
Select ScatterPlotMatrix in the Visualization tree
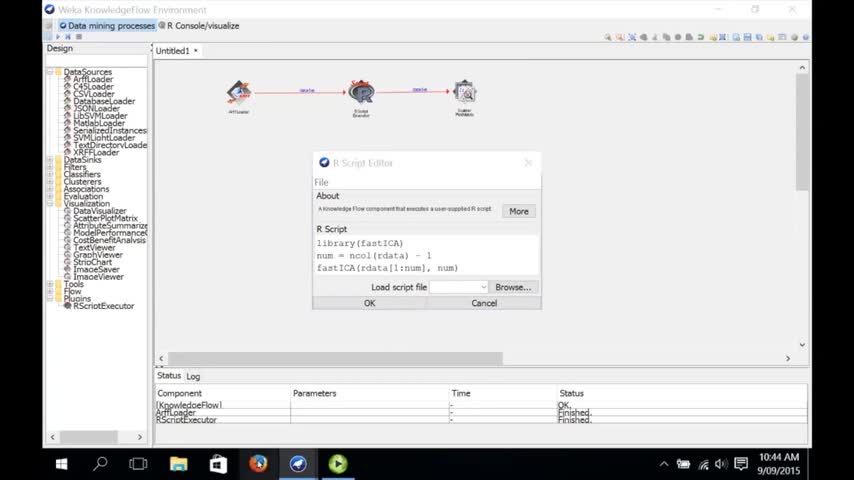click(105, 218)
